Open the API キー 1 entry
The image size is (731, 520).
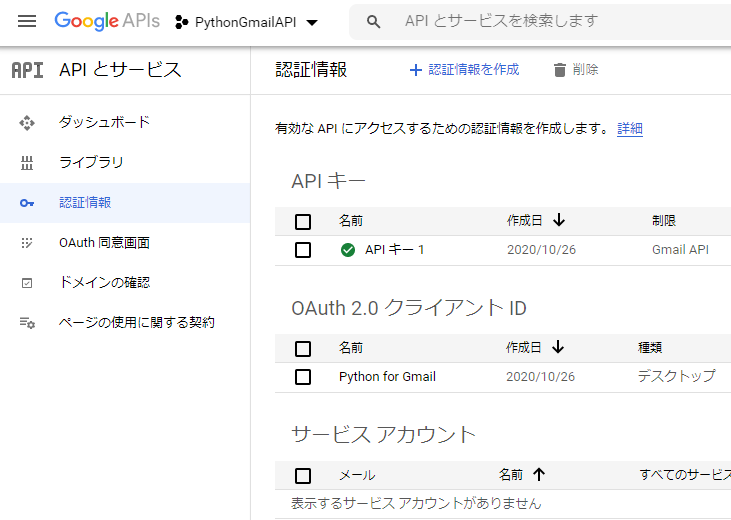point(394,250)
